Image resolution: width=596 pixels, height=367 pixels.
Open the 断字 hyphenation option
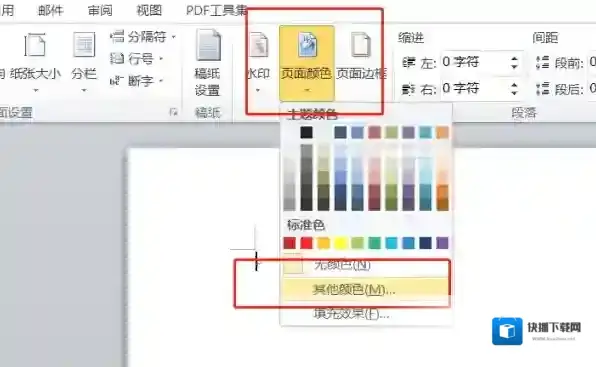point(137,81)
